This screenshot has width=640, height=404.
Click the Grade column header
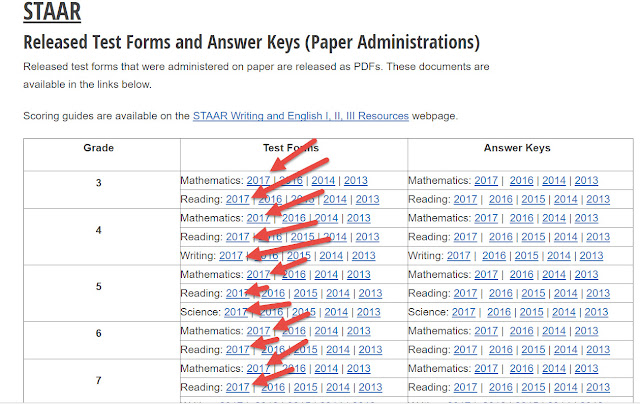[x=98, y=148]
